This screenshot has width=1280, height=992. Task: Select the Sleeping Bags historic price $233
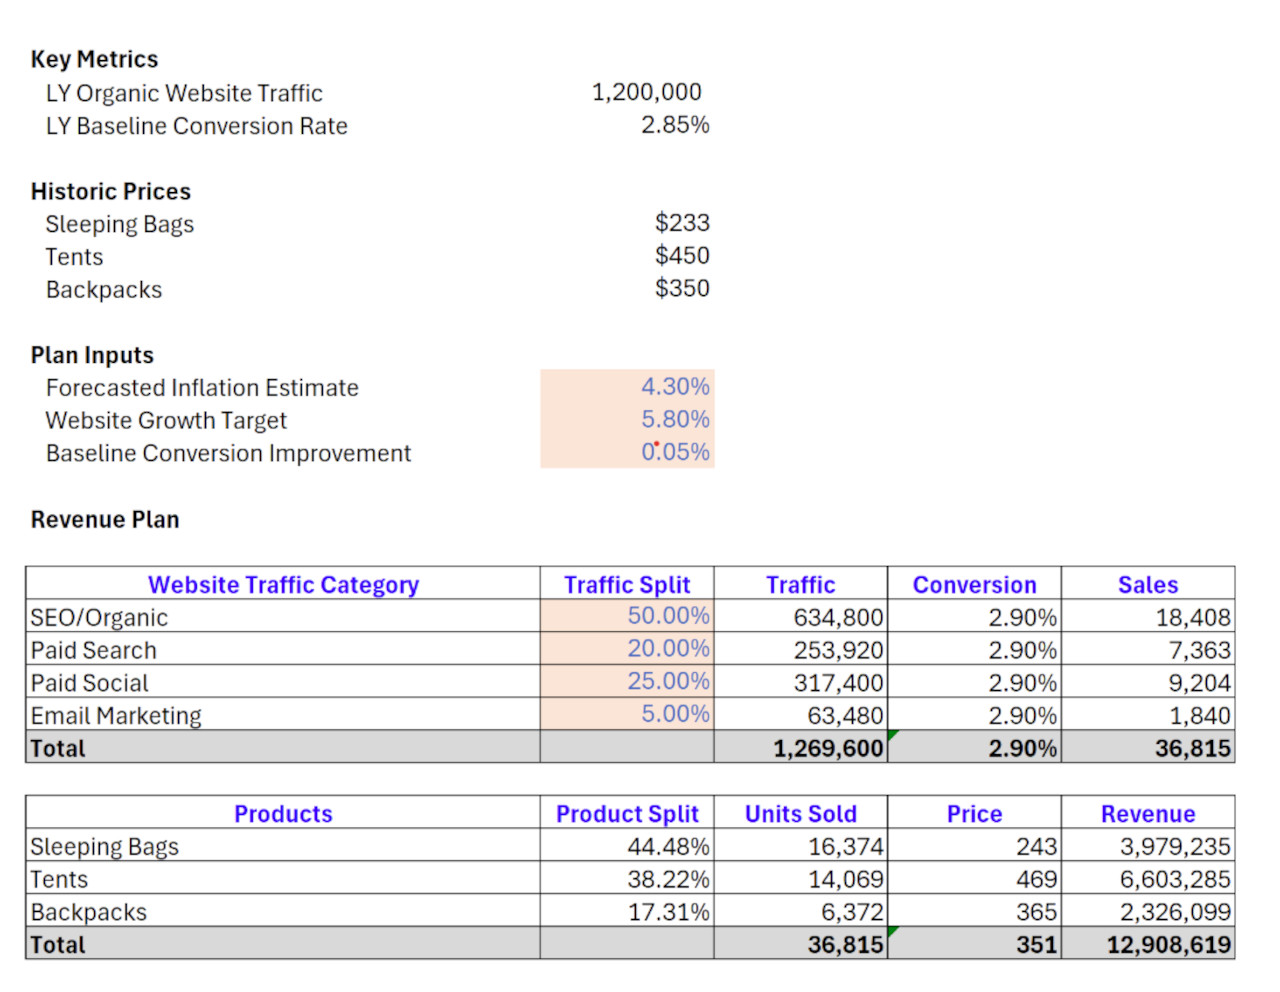tap(682, 223)
